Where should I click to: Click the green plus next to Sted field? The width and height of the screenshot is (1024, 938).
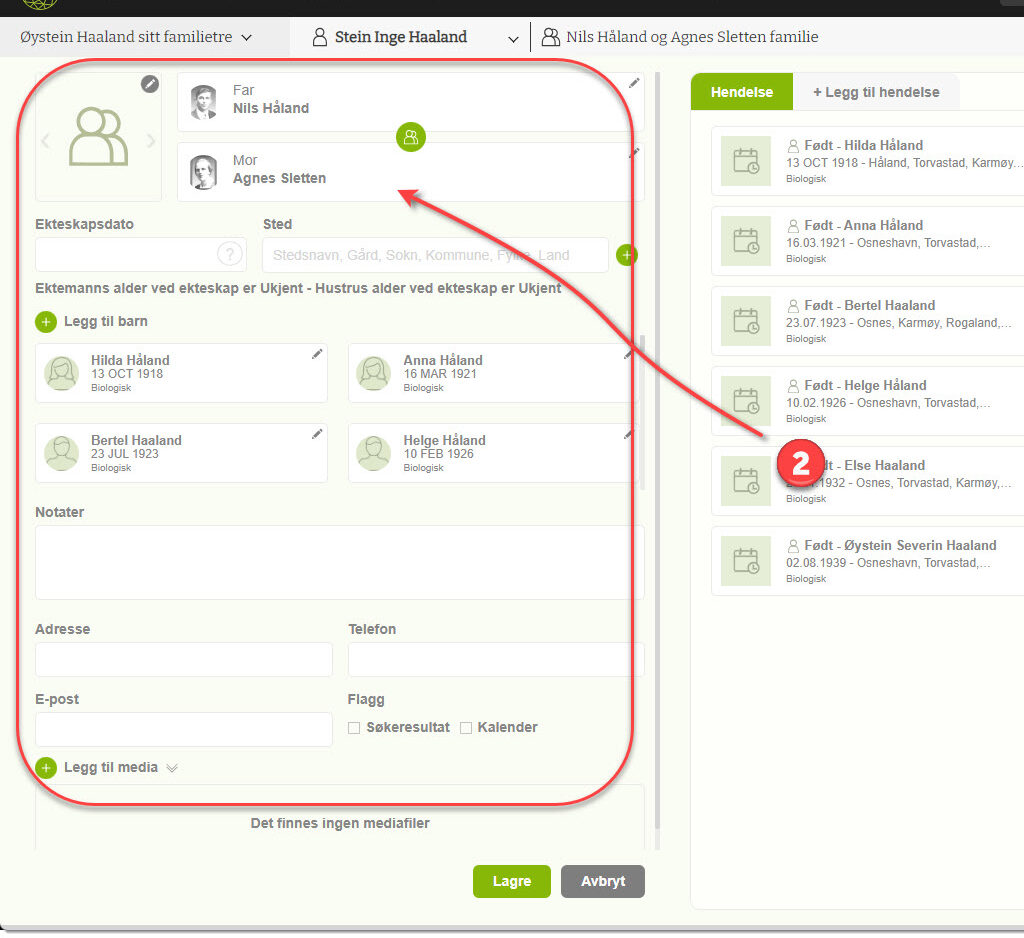627,255
